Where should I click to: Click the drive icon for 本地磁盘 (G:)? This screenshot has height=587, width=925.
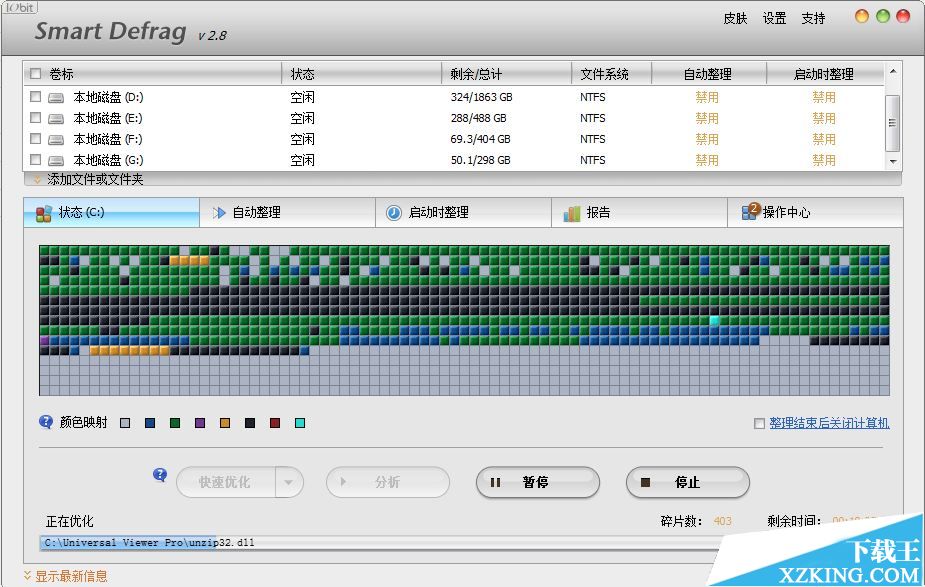coord(56,160)
